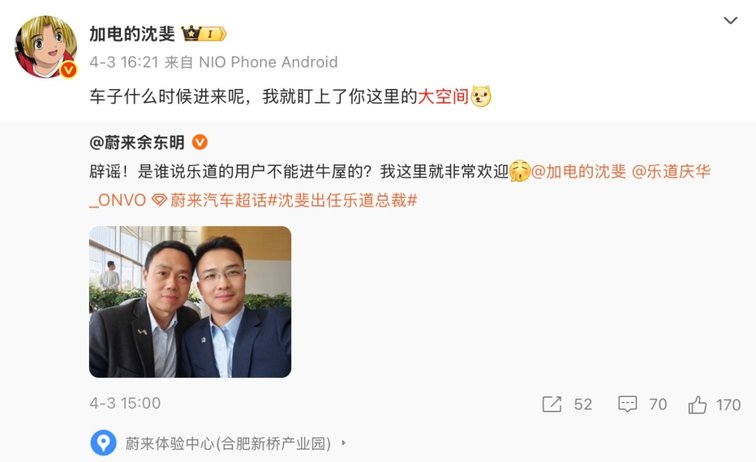Click the blue location pin icon
The width and height of the screenshot is (756, 462).
[x=103, y=443]
